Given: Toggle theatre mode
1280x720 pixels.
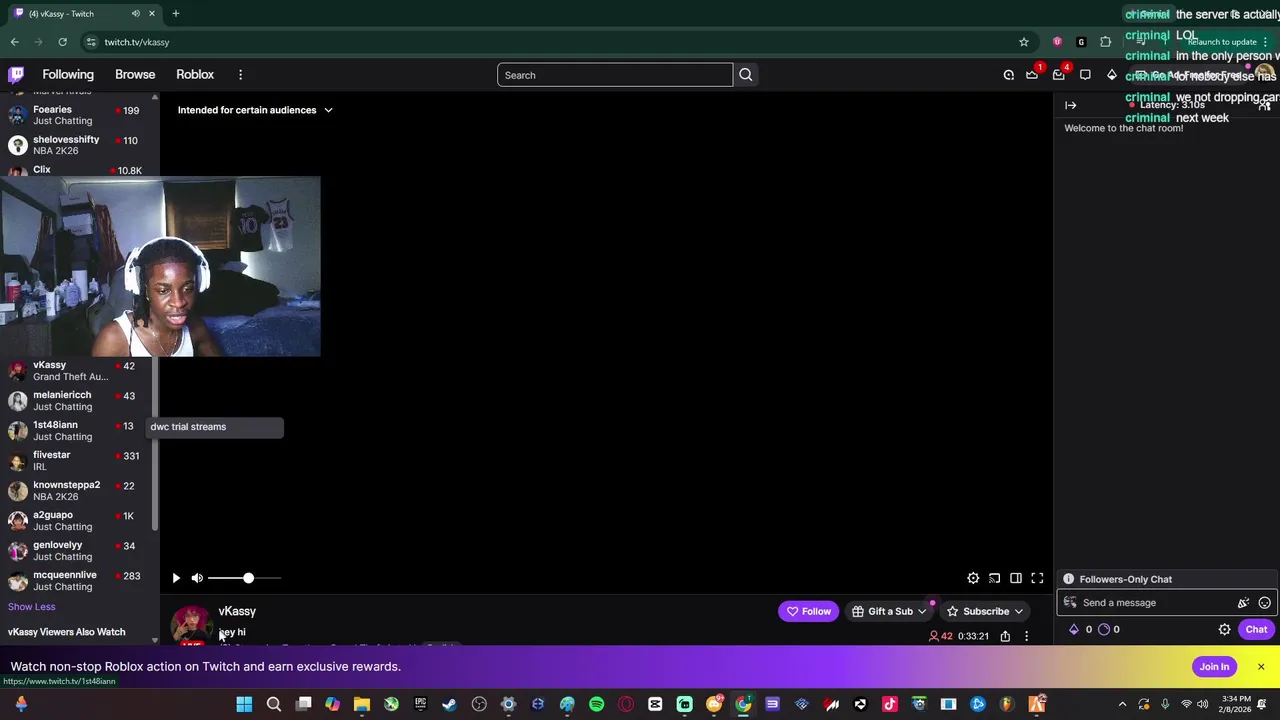Looking at the screenshot, I should pyautogui.click(x=1016, y=578).
